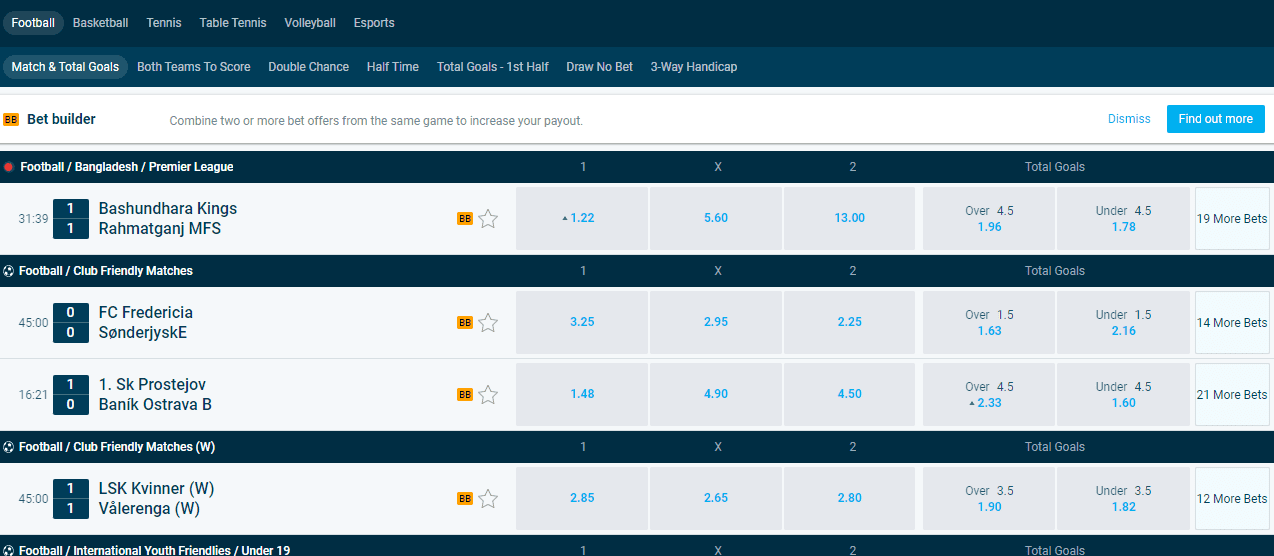This screenshot has width=1274, height=556.
Task: Select Draw No Bet market
Action: [600, 67]
